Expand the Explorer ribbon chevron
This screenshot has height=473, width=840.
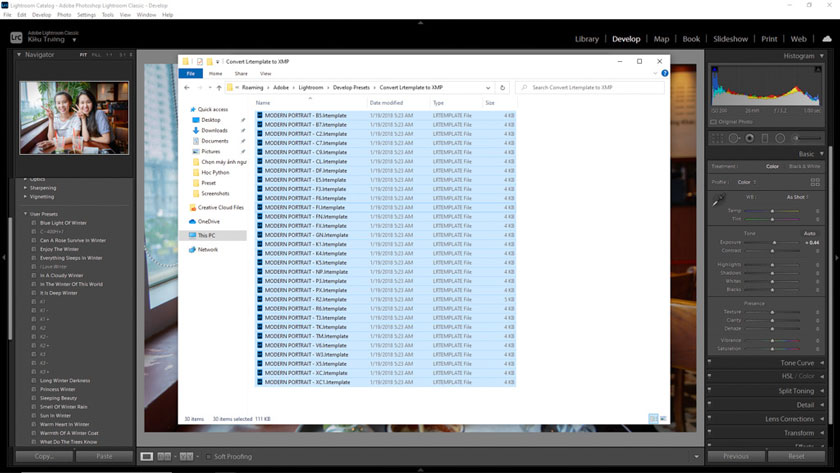click(x=655, y=73)
